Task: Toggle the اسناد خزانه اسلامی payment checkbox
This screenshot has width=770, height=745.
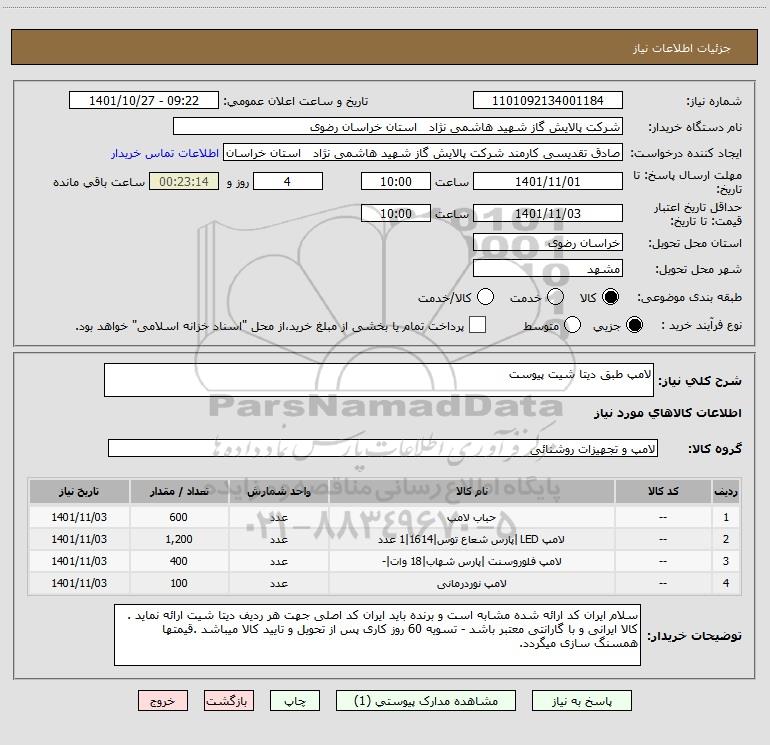Action: click(x=477, y=325)
